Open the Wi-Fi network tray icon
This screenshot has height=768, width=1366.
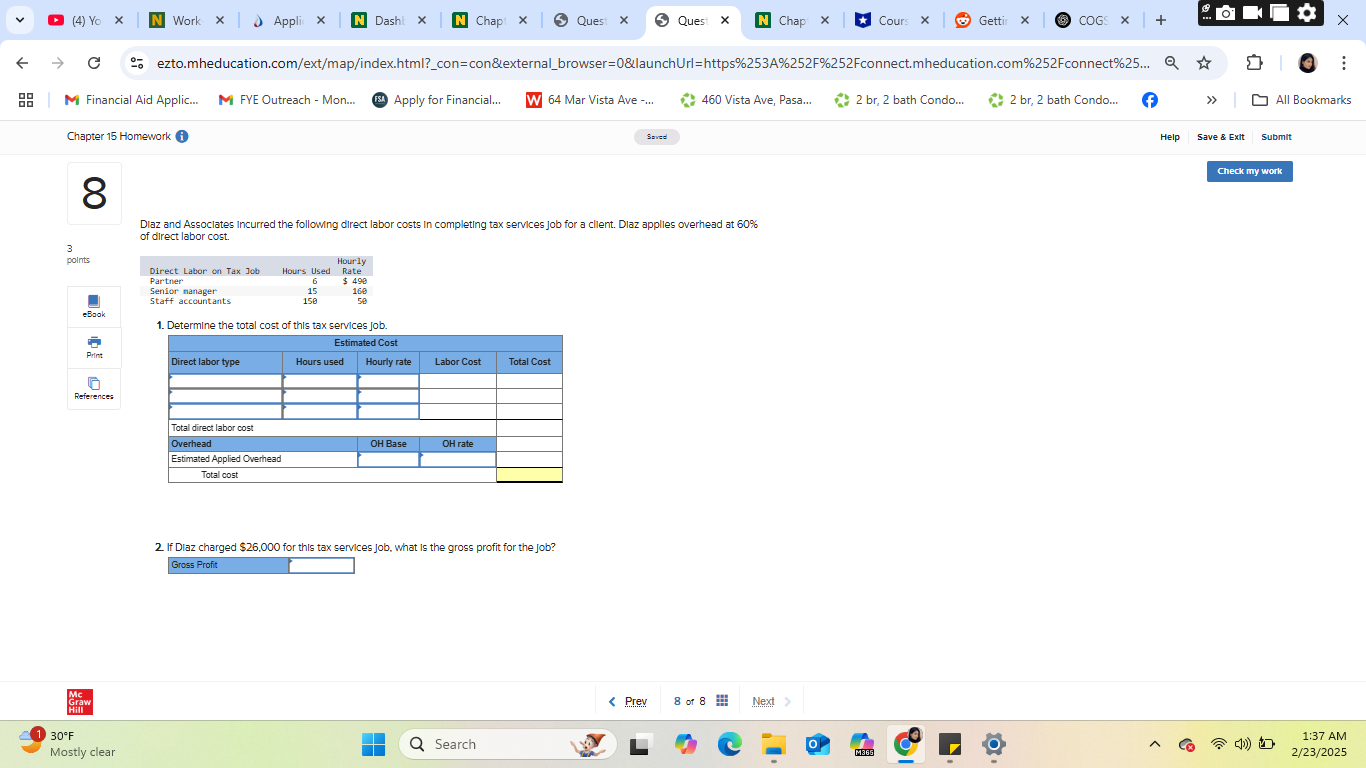[1218, 745]
